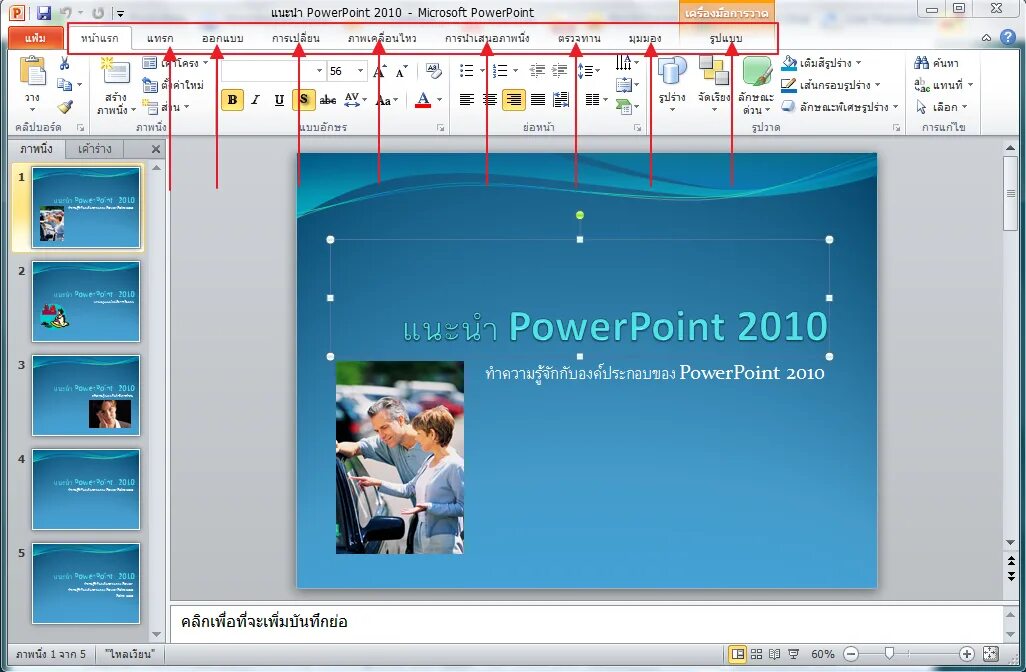Click the zoom slider handle
Image resolution: width=1026 pixels, height=672 pixels.
pyautogui.click(x=889, y=654)
